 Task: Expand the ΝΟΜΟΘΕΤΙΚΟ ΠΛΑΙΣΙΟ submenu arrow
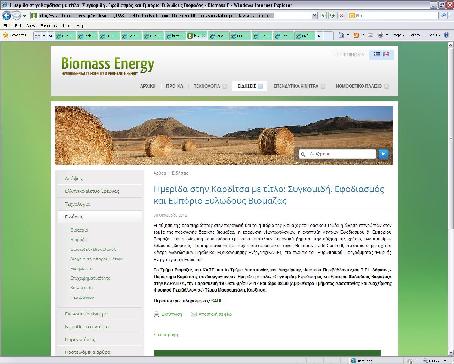coord(386,86)
